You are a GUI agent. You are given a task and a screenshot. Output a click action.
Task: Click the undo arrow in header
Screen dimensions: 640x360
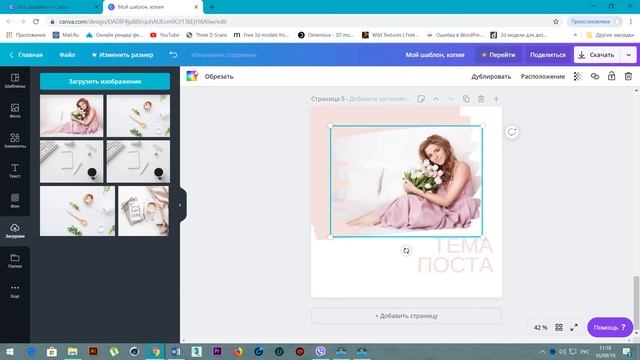(x=173, y=54)
